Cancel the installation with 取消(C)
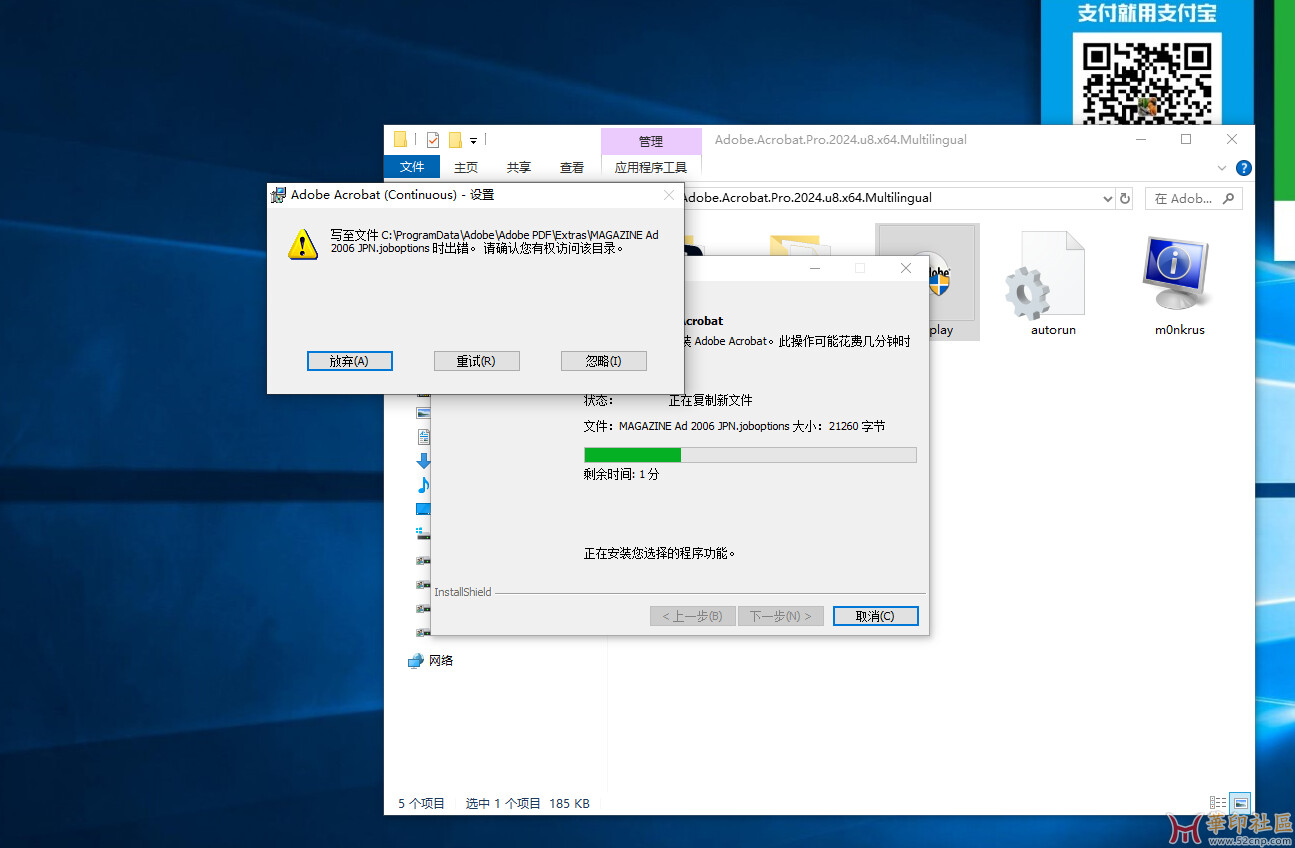This screenshot has height=848, width=1295. tap(875, 616)
